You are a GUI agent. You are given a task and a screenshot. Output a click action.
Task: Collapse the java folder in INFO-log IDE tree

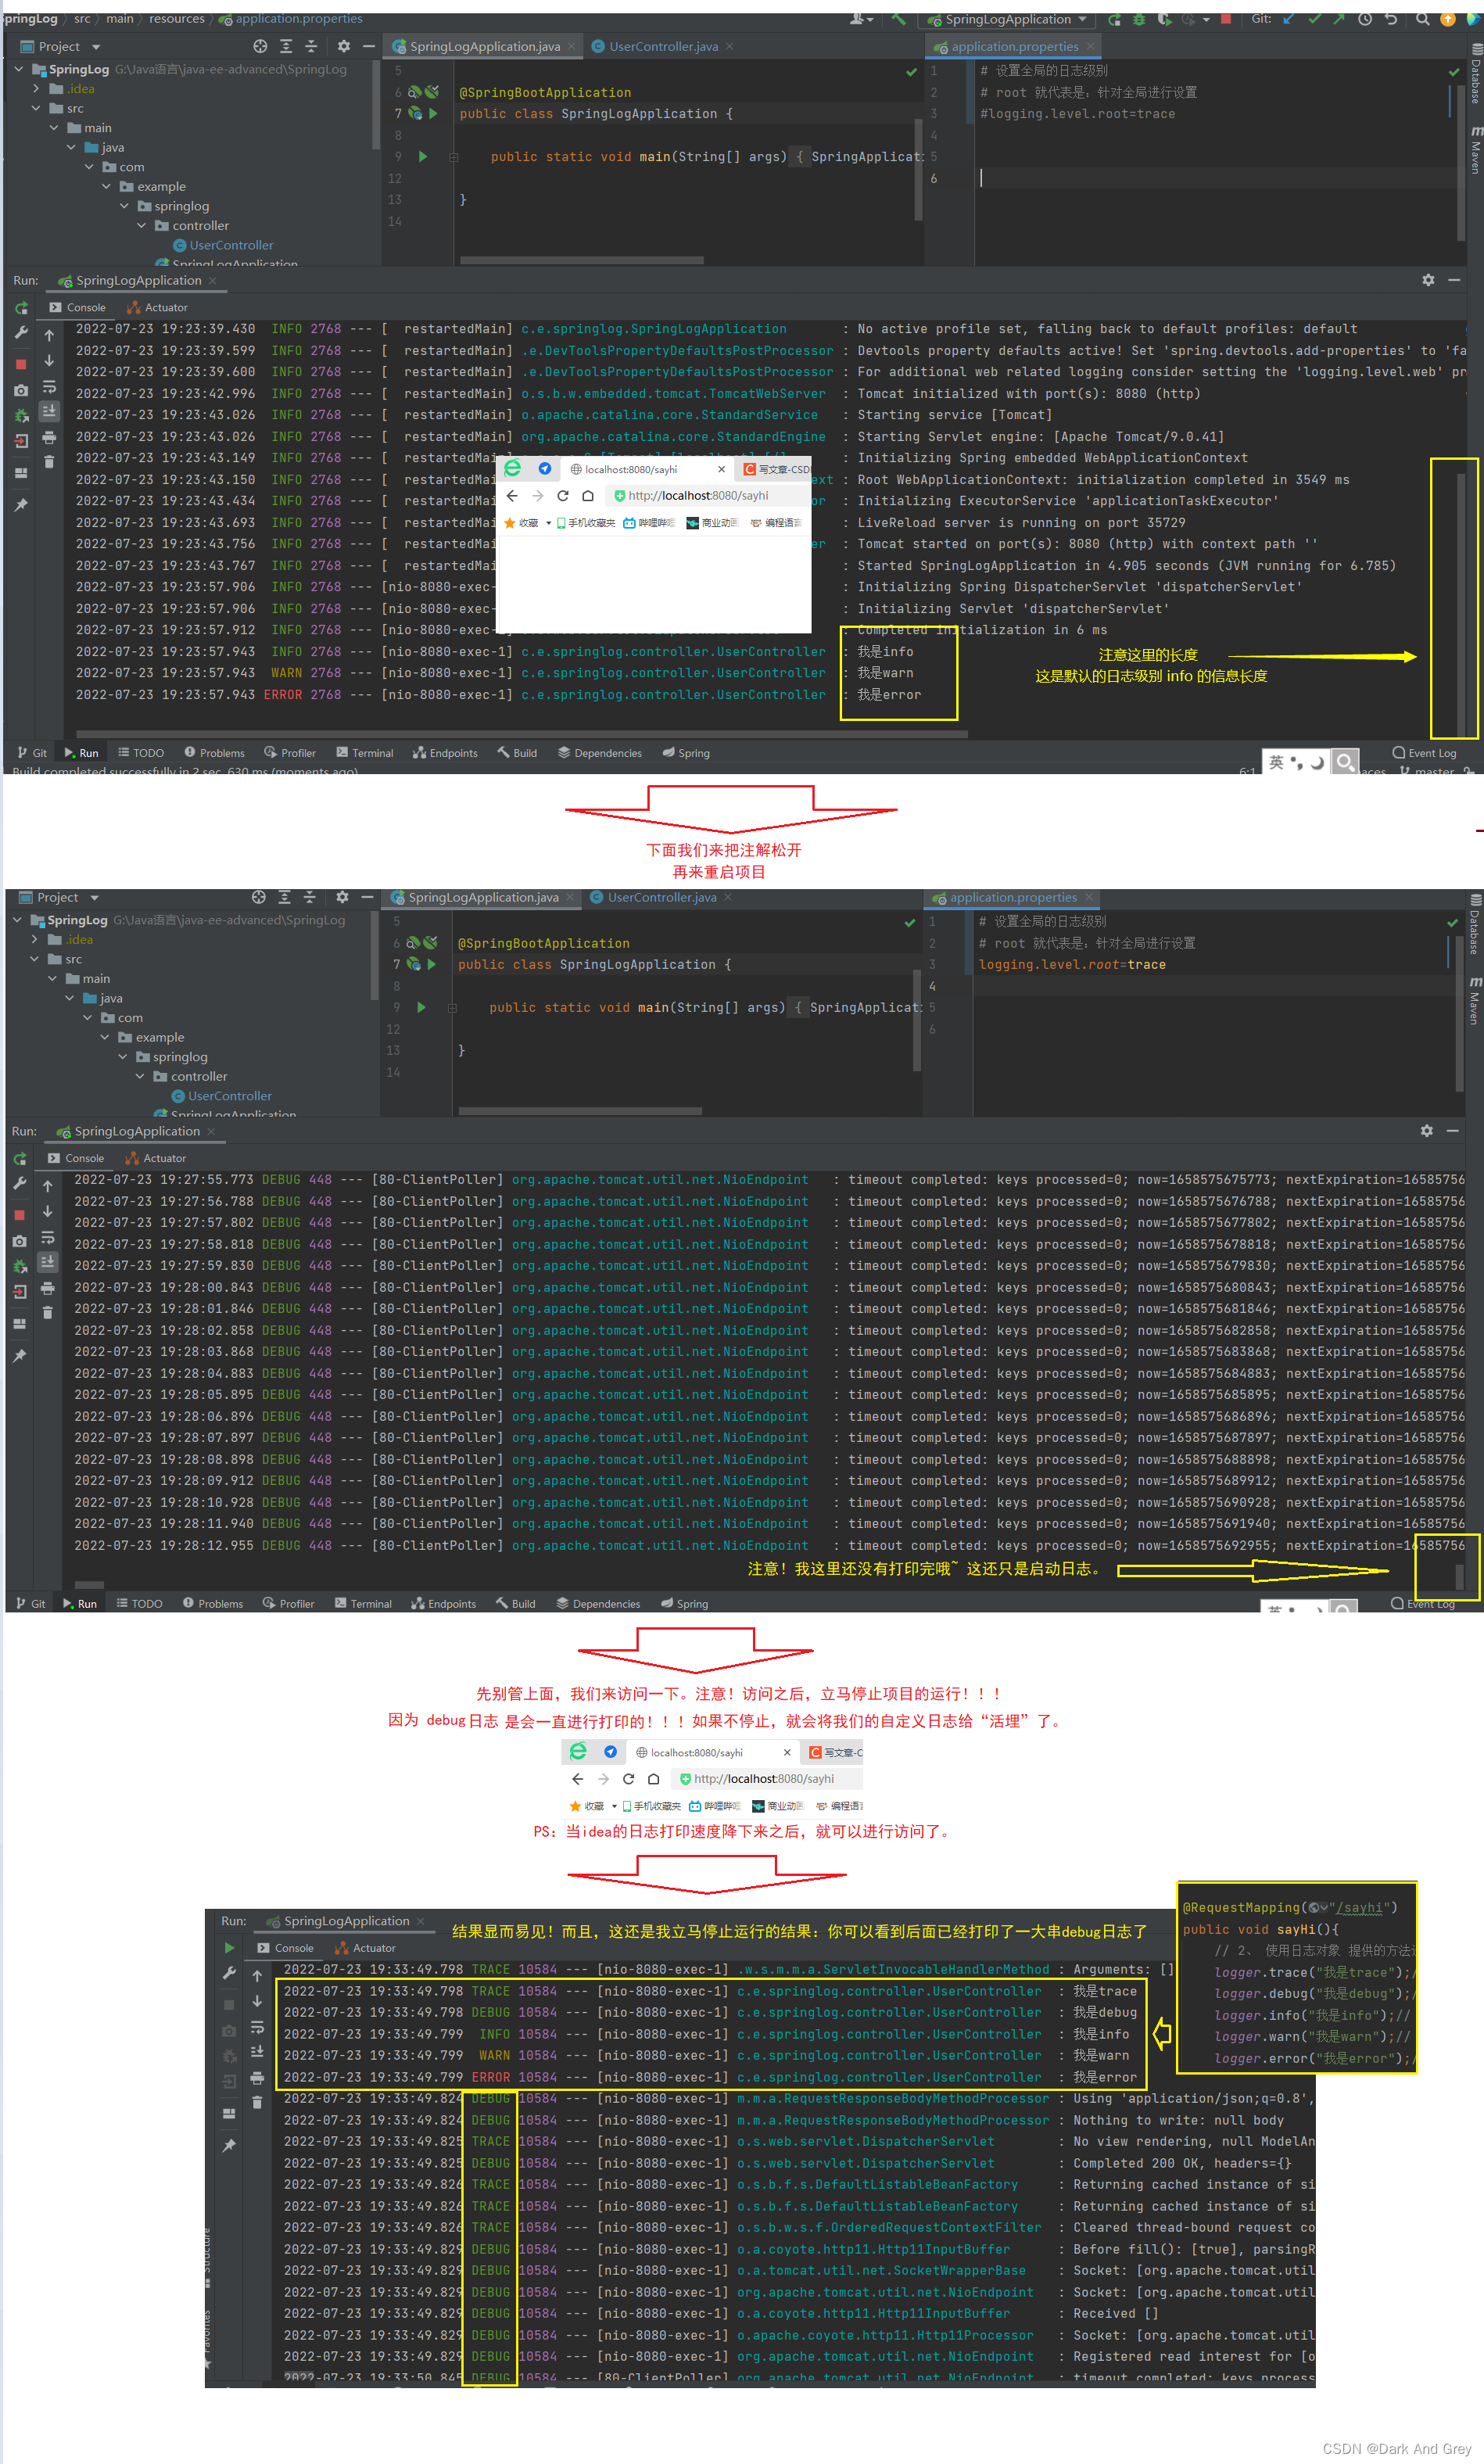[71, 147]
